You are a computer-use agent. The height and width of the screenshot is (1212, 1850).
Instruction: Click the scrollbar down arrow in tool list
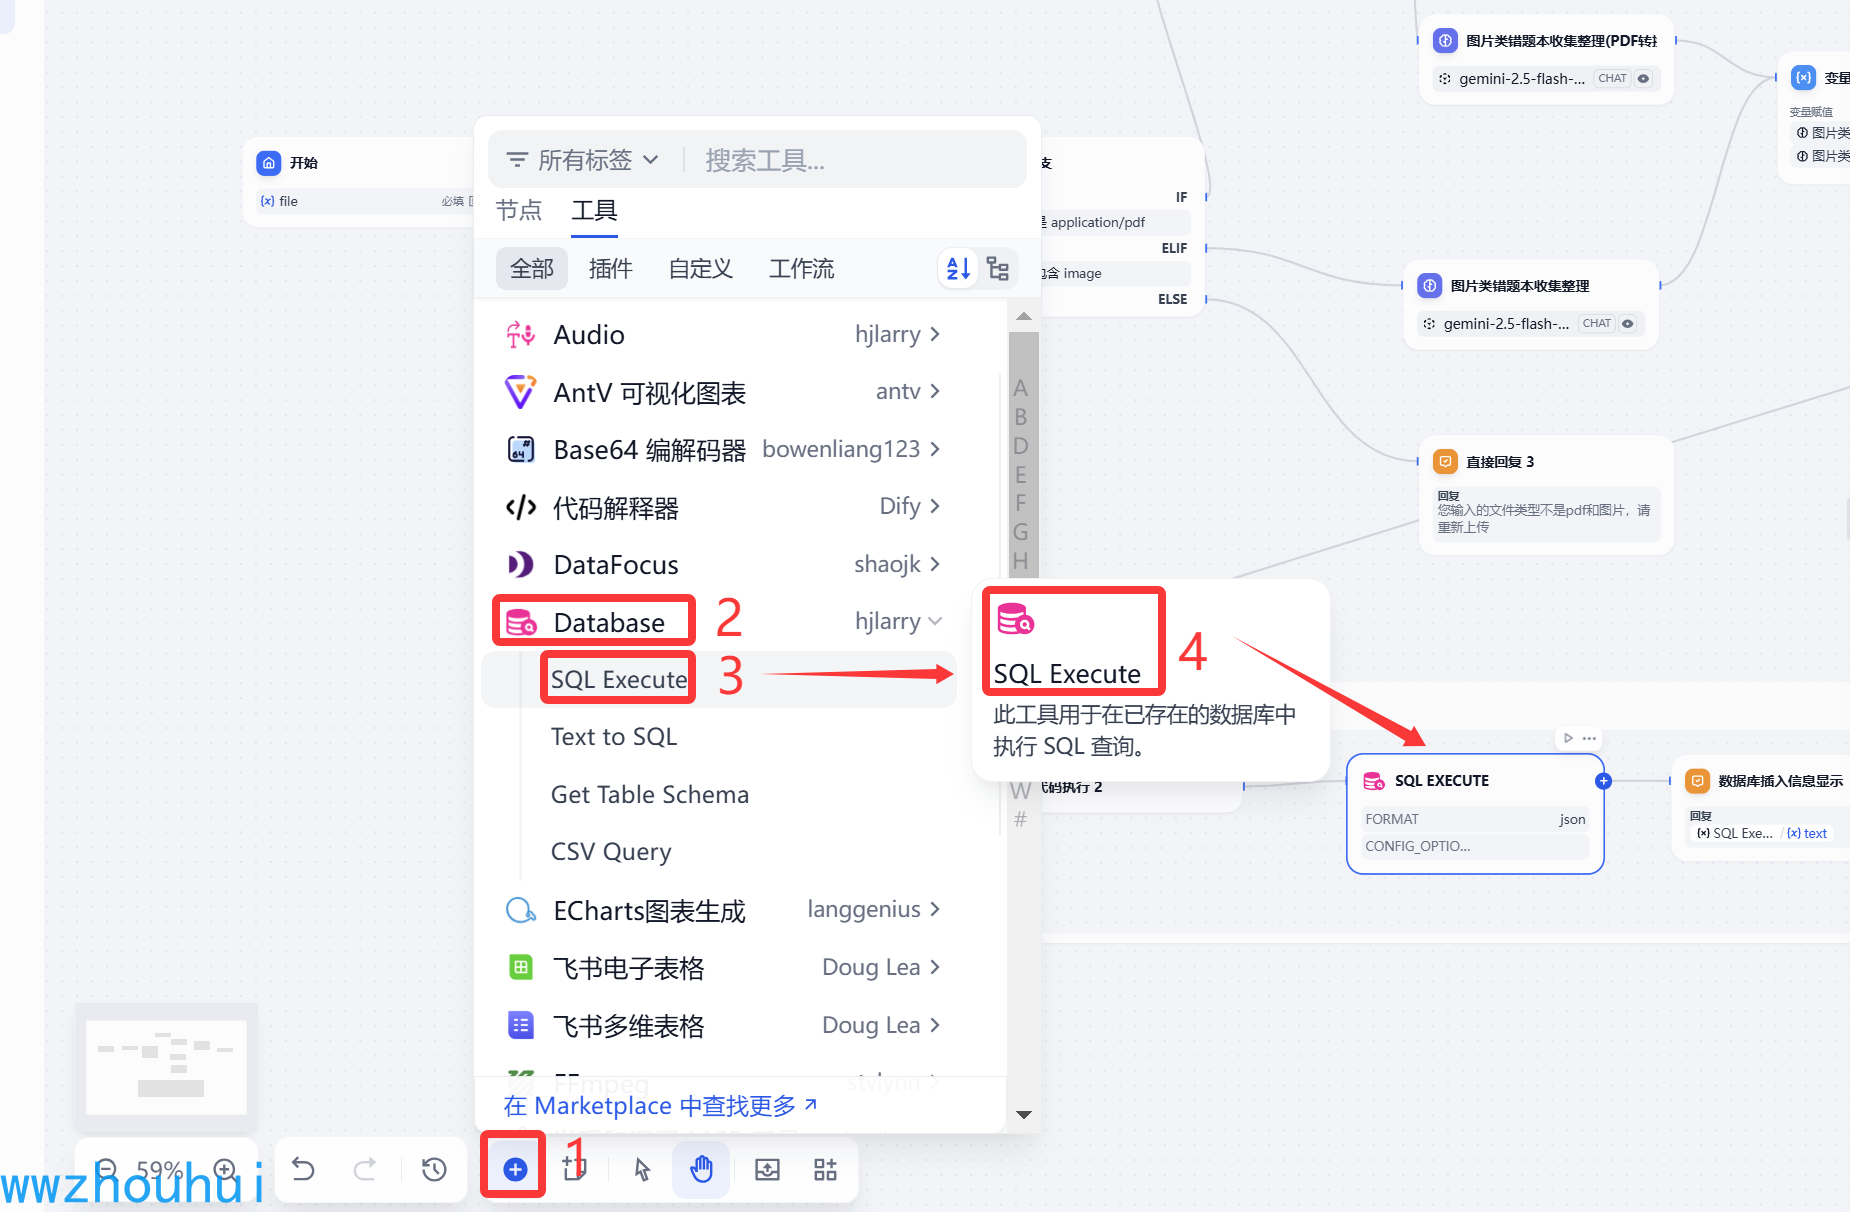click(1023, 1114)
